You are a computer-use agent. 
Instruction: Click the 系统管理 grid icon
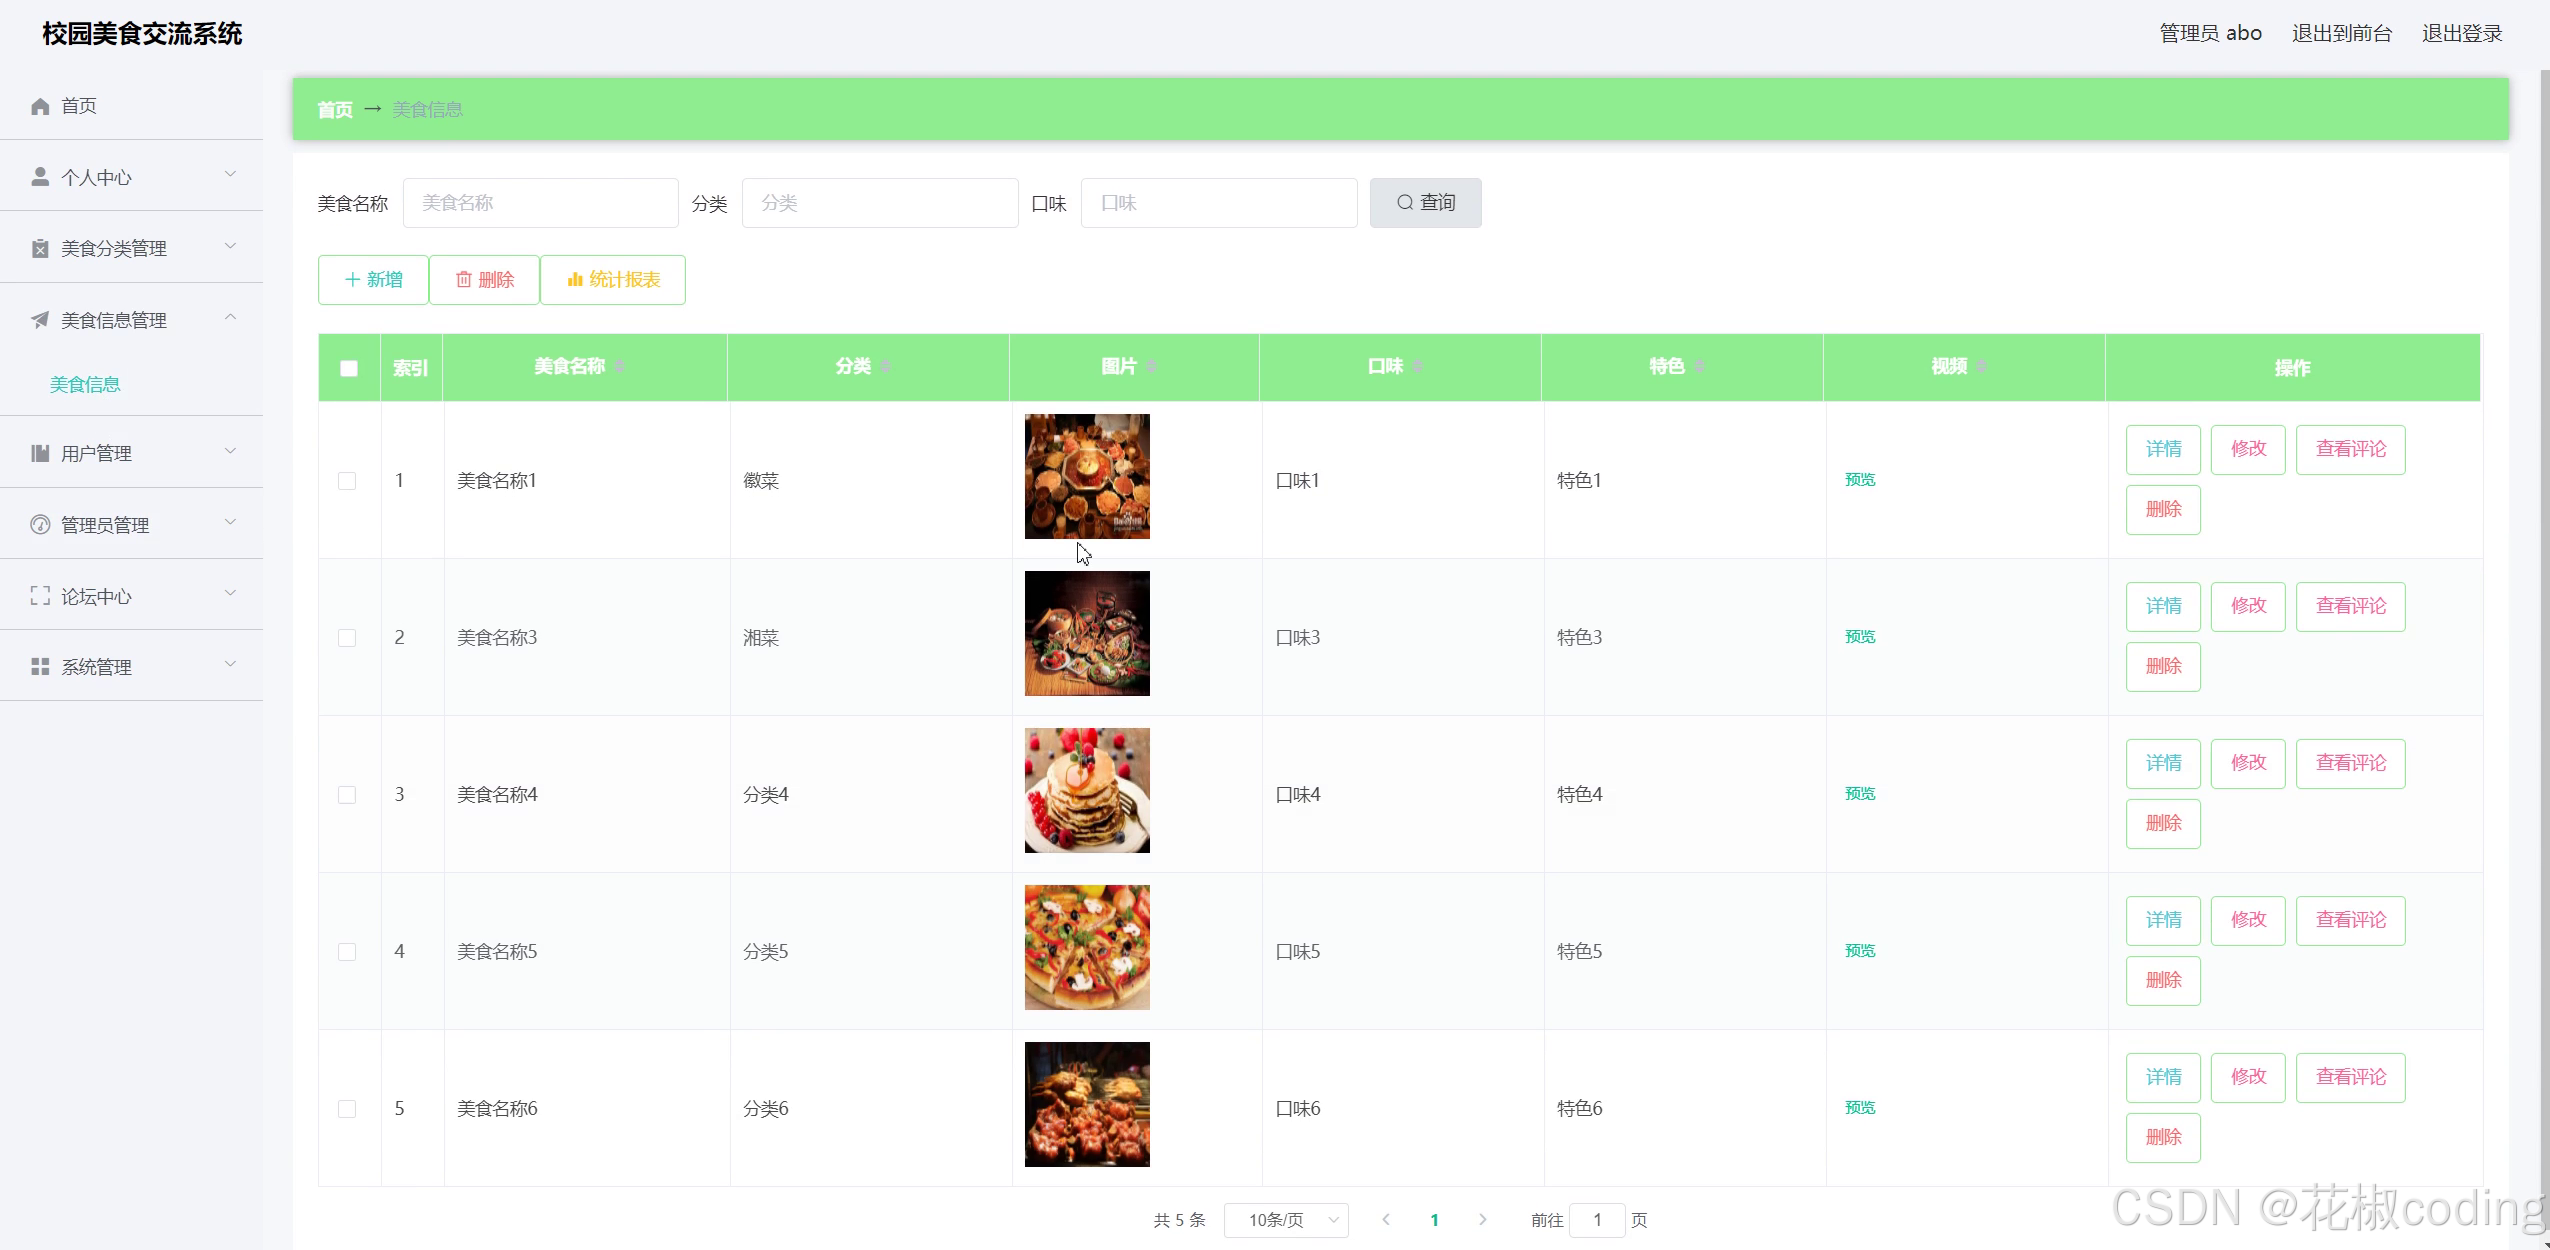[x=40, y=667]
